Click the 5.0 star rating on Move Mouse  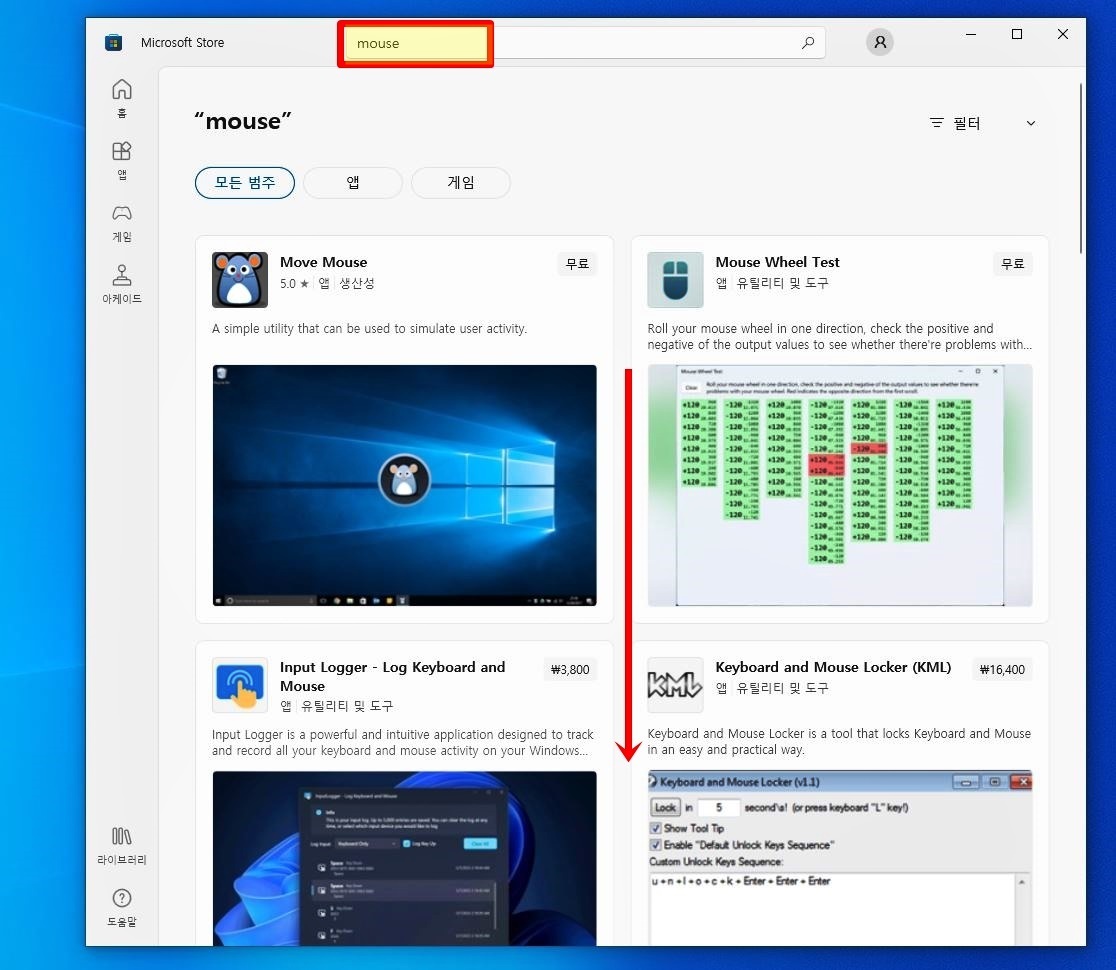click(x=294, y=283)
